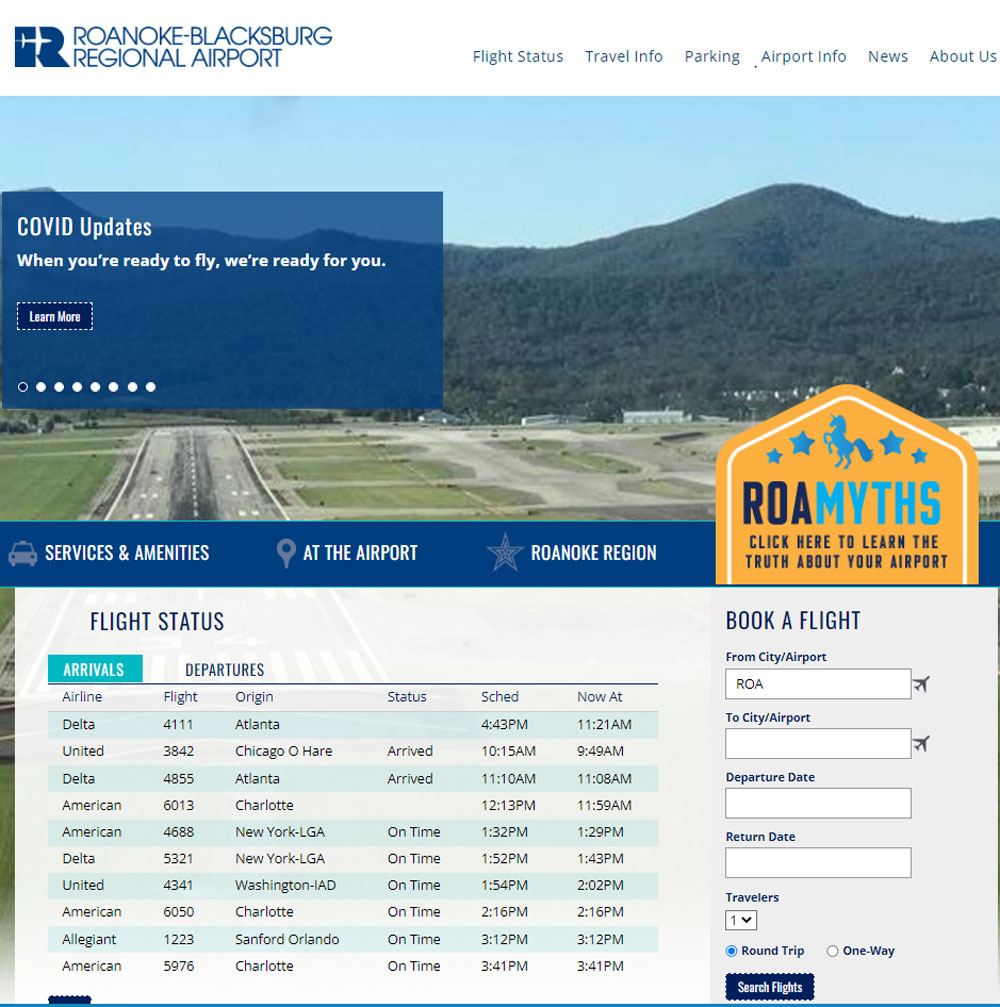This screenshot has height=1007, width=1000.
Task: Click the Learn More button
Action: pyautogui.click(x=55, y=316)
